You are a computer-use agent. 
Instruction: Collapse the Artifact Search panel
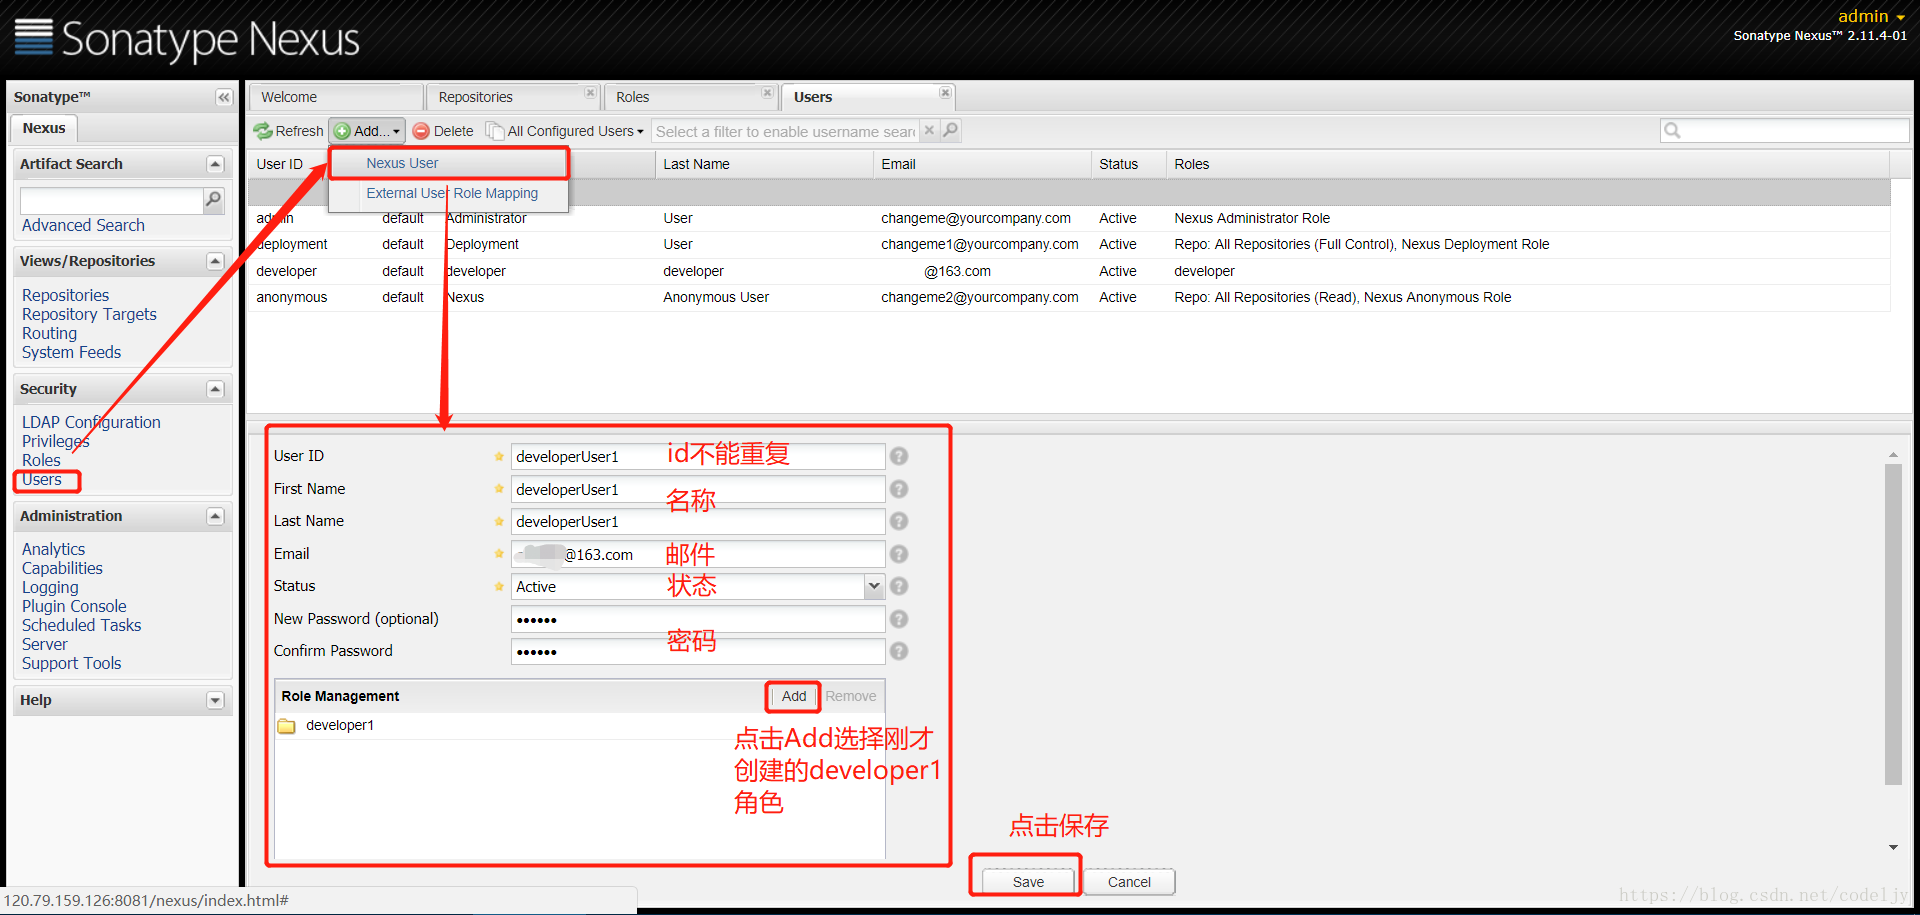pos(215,164)
